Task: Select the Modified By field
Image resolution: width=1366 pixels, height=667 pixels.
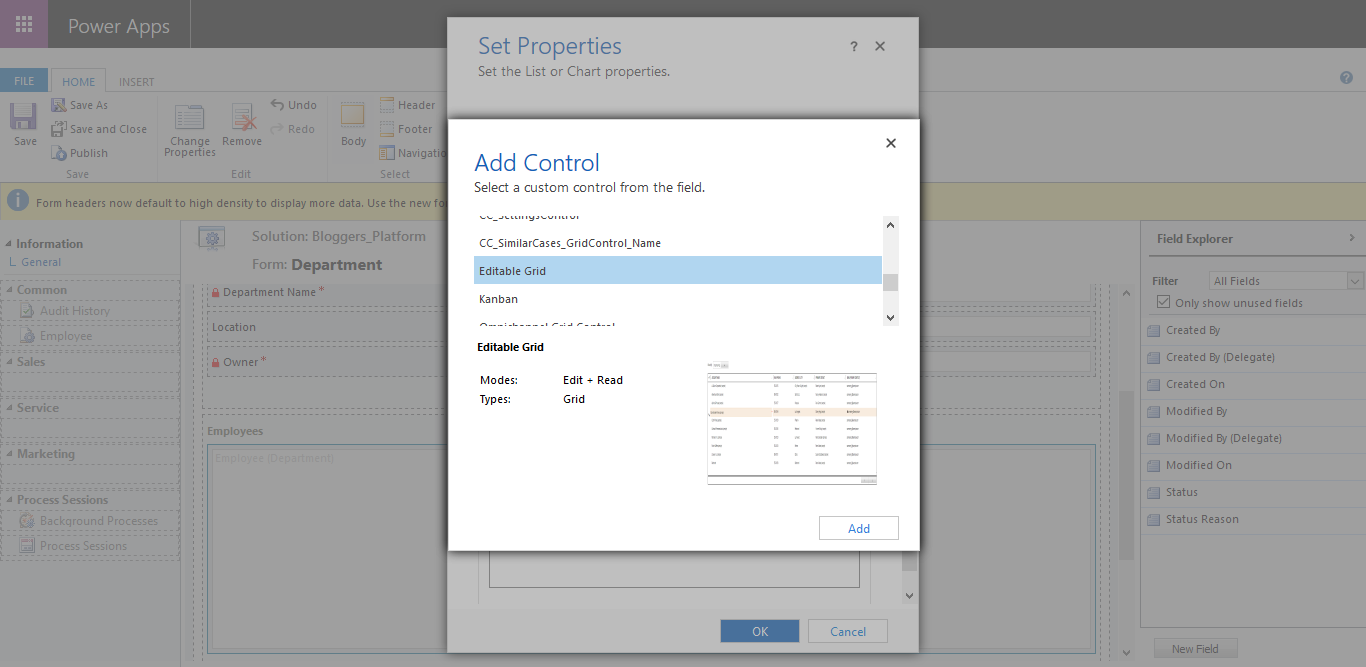Action: (1252, 411)
